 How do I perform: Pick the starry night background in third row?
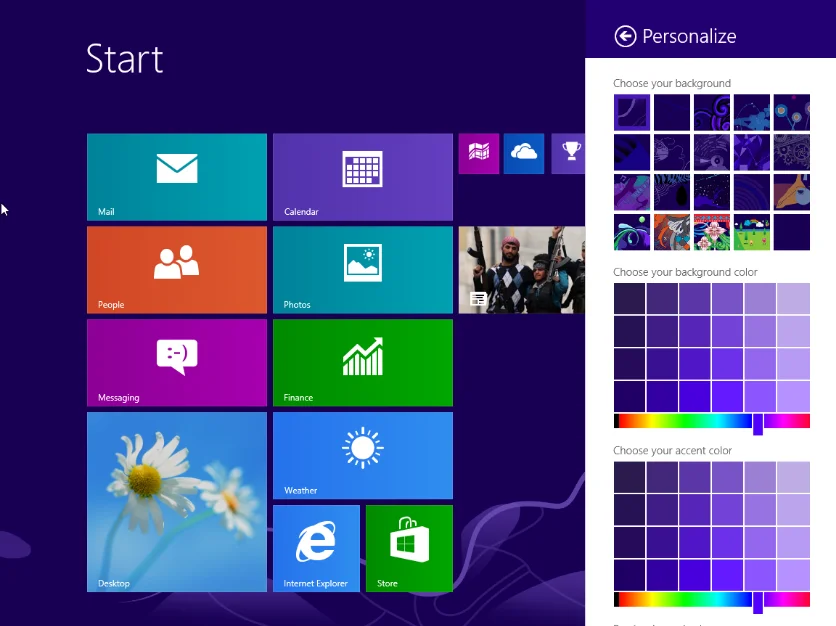coord(712,192)
